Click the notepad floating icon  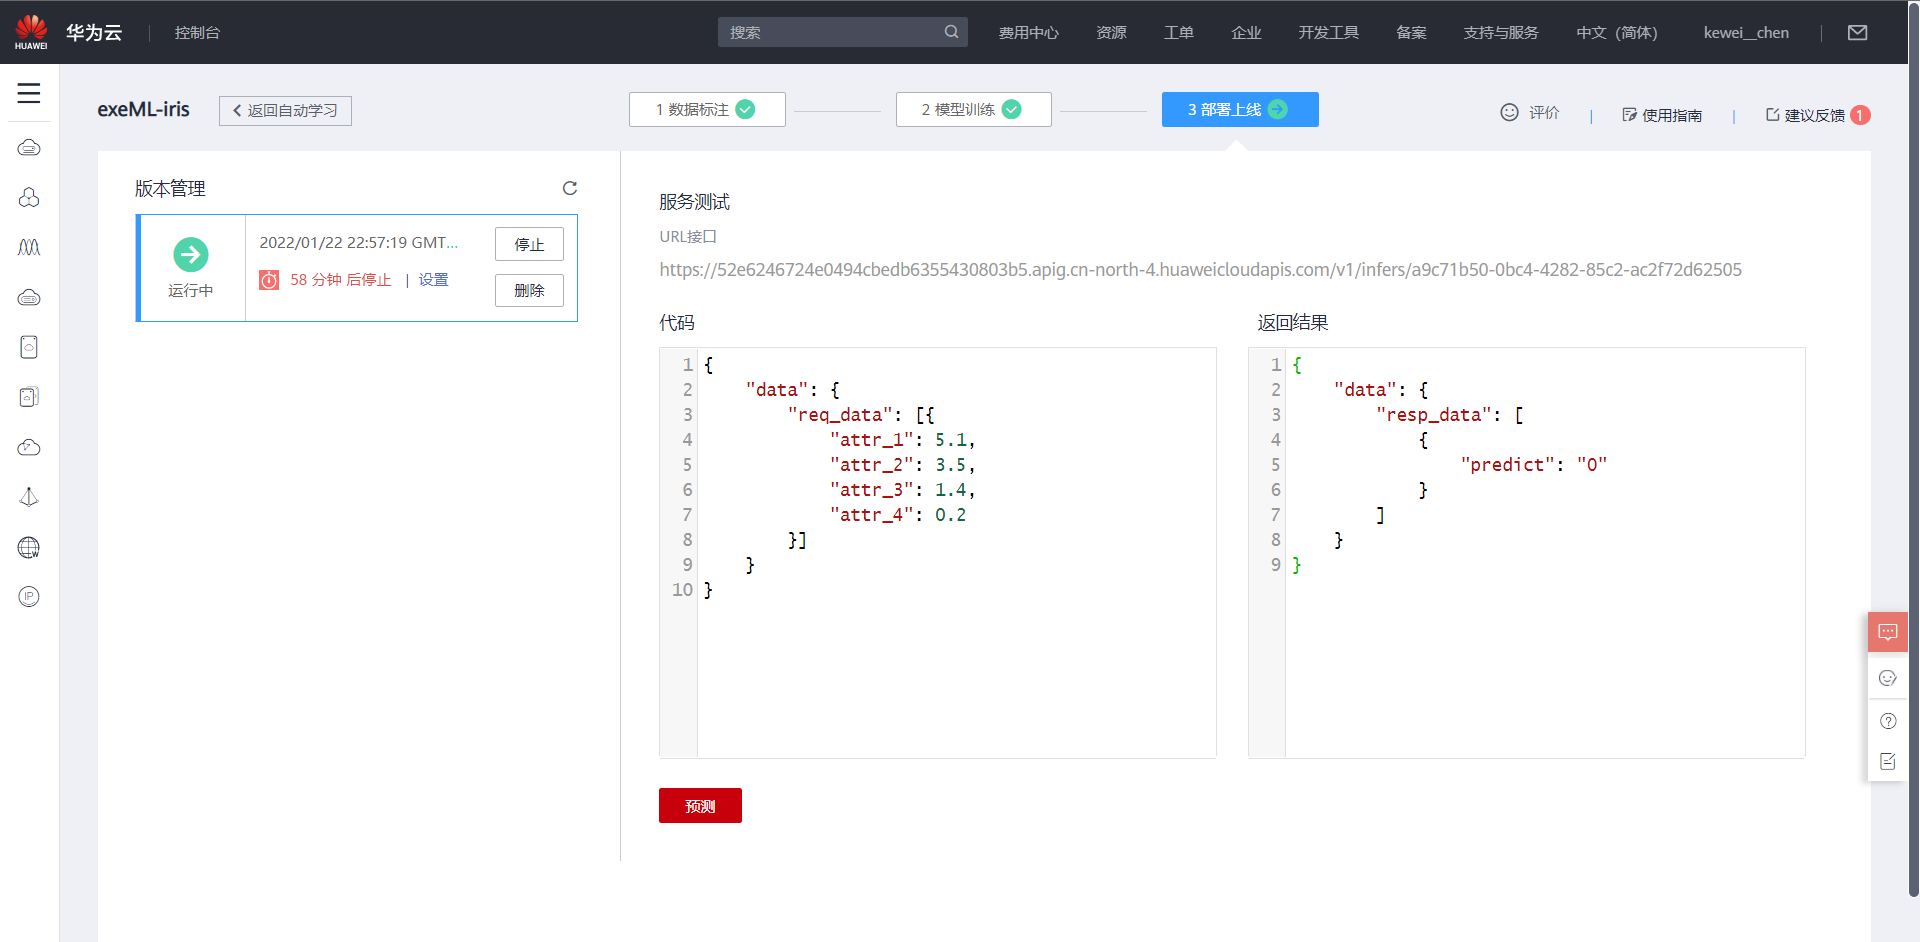point(1888,762)
